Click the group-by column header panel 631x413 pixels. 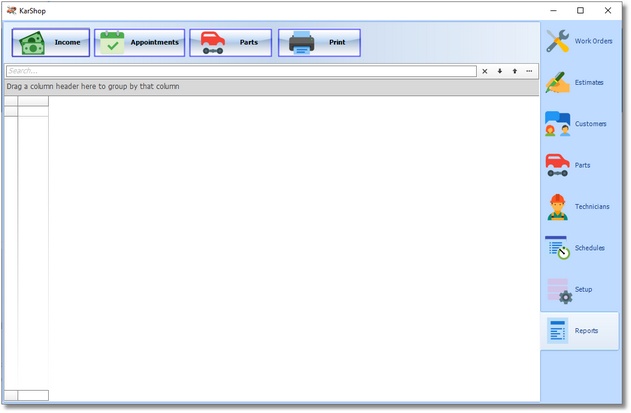270,87
